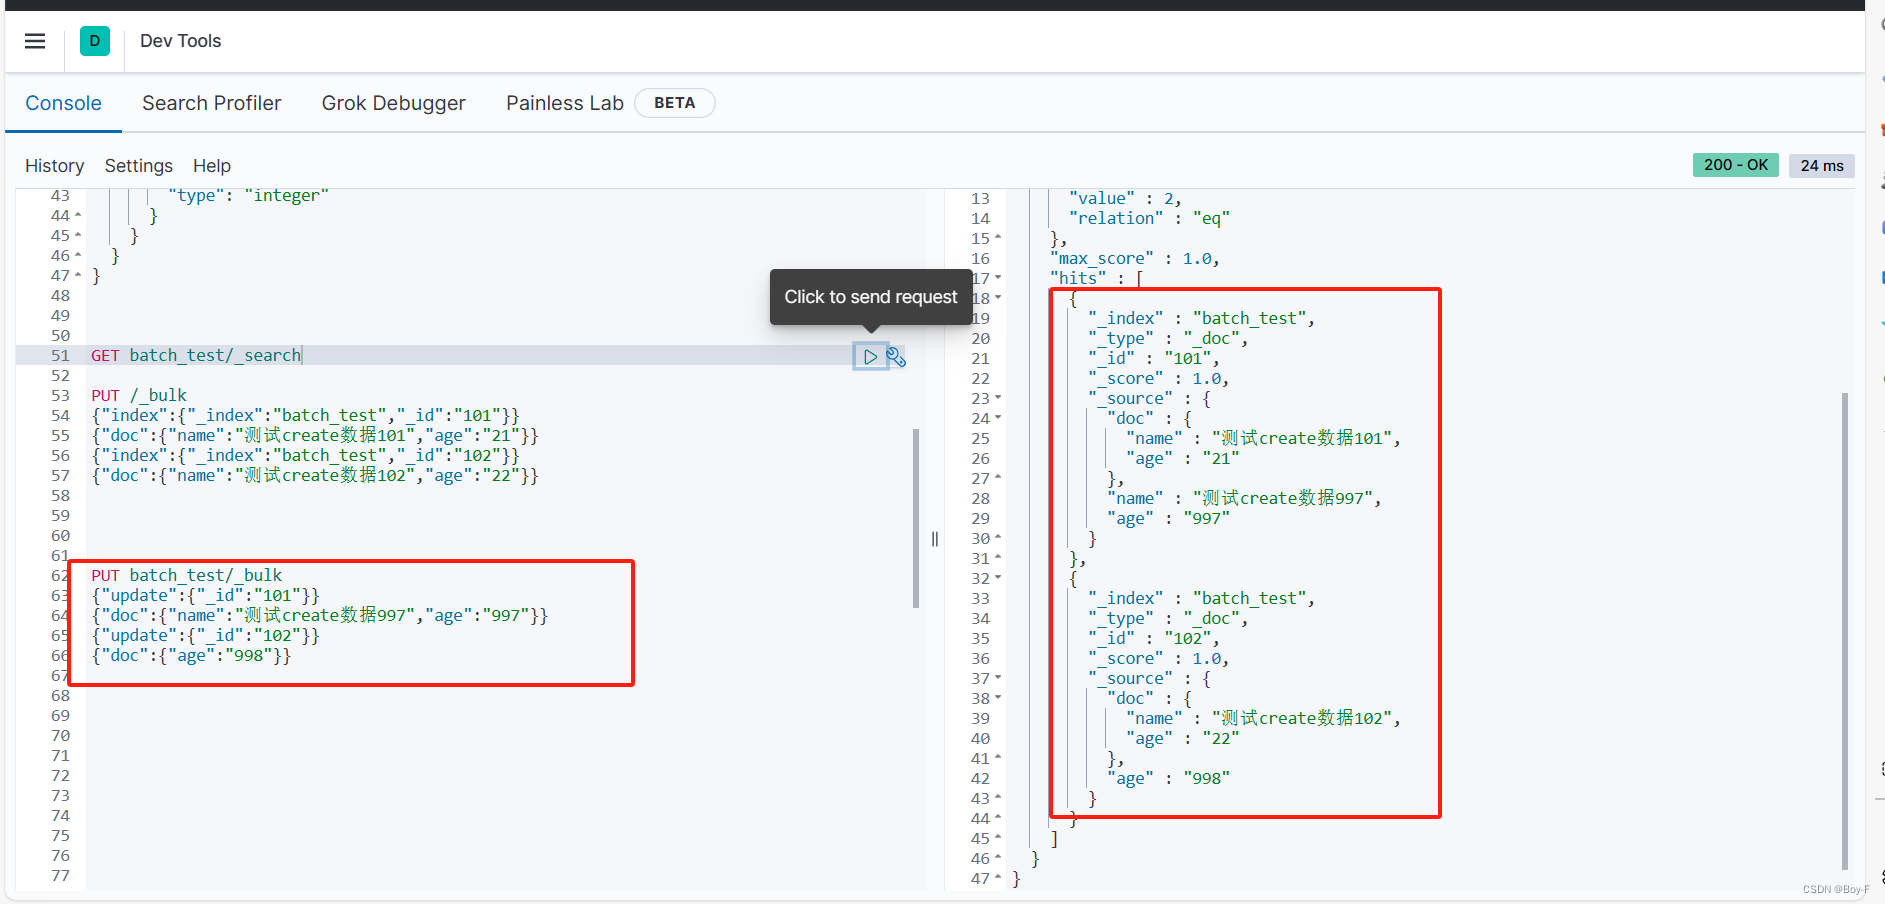
Task: Collapse fold arrow at response line 38
Action: pos(998,698)
